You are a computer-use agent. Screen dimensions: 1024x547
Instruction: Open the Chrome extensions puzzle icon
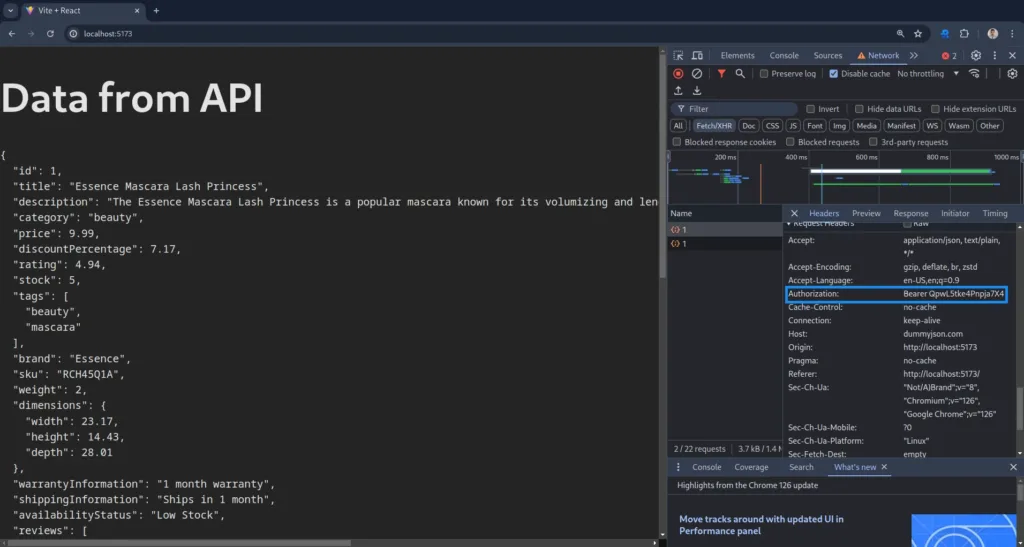coord(964,33)
